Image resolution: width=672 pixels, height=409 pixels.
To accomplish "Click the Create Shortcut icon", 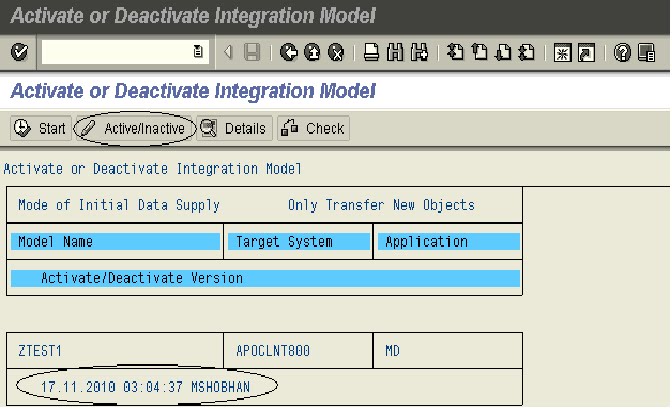I will (x=586, y=53).
